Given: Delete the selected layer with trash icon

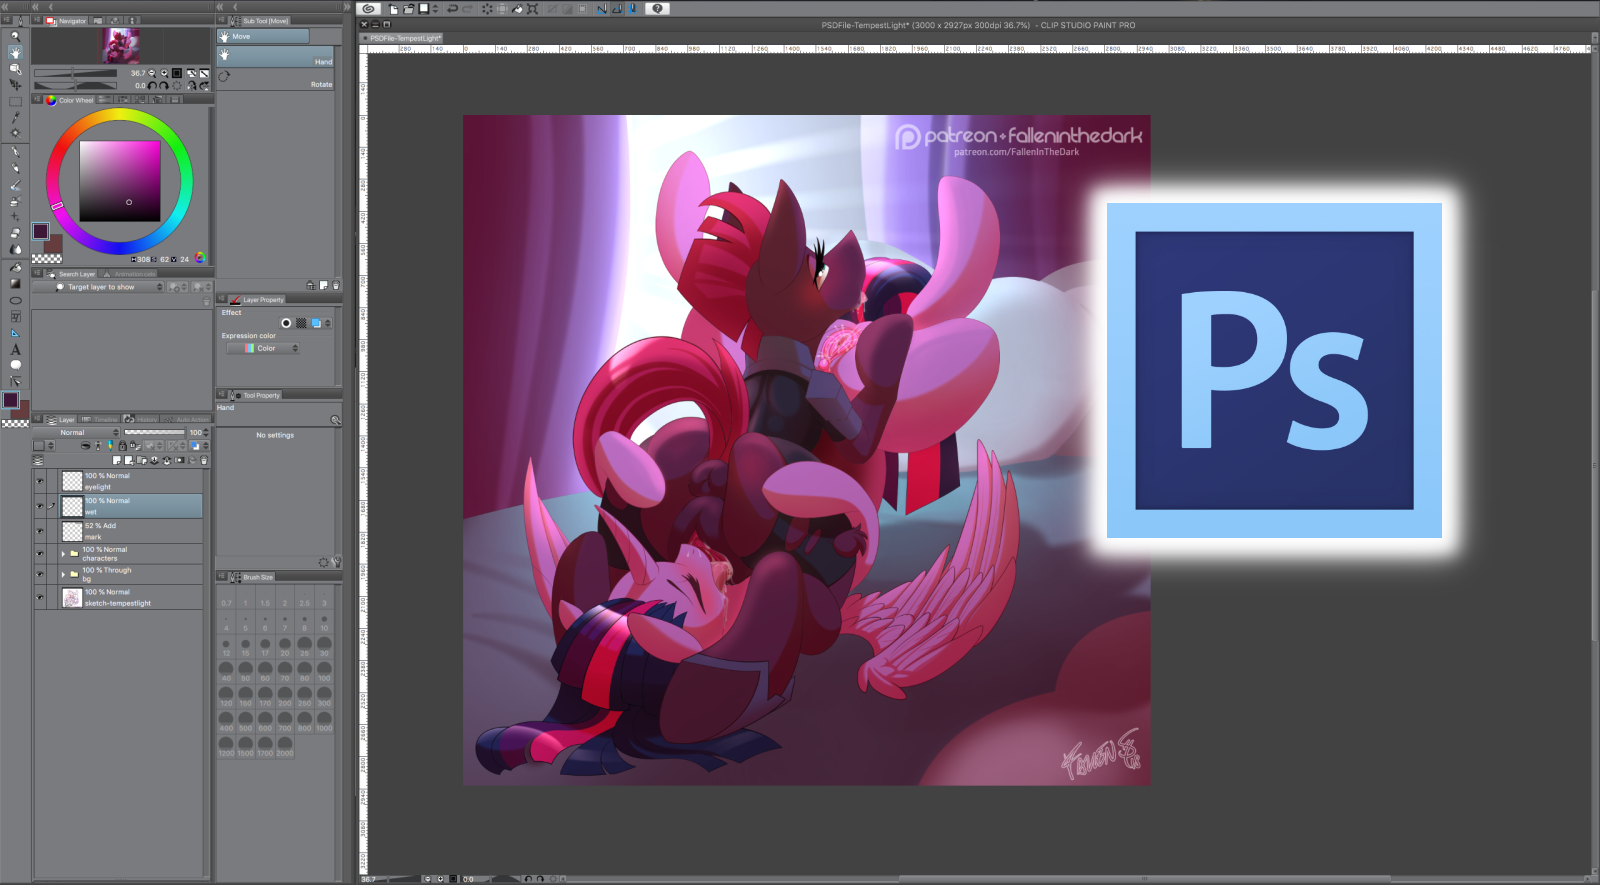Looking at the screenshot, I should click(204, 461).
